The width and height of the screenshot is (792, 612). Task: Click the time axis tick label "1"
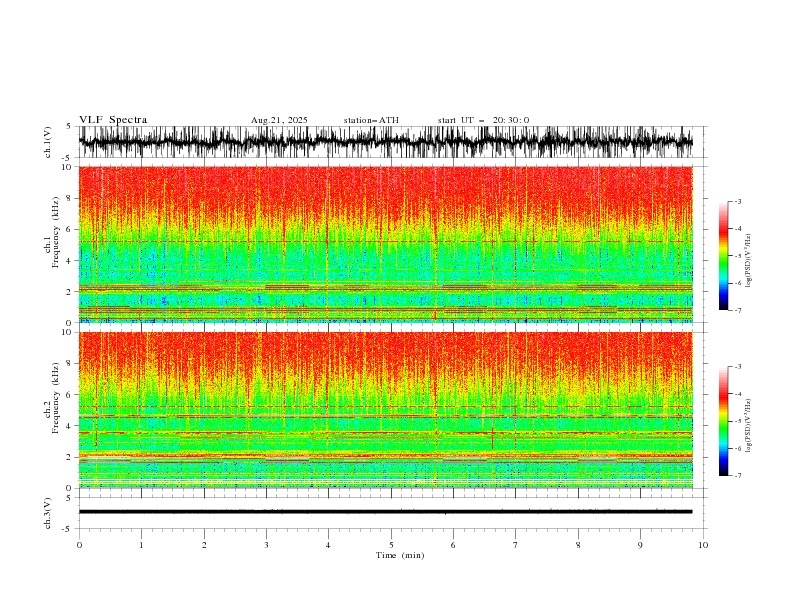point(141,545)
